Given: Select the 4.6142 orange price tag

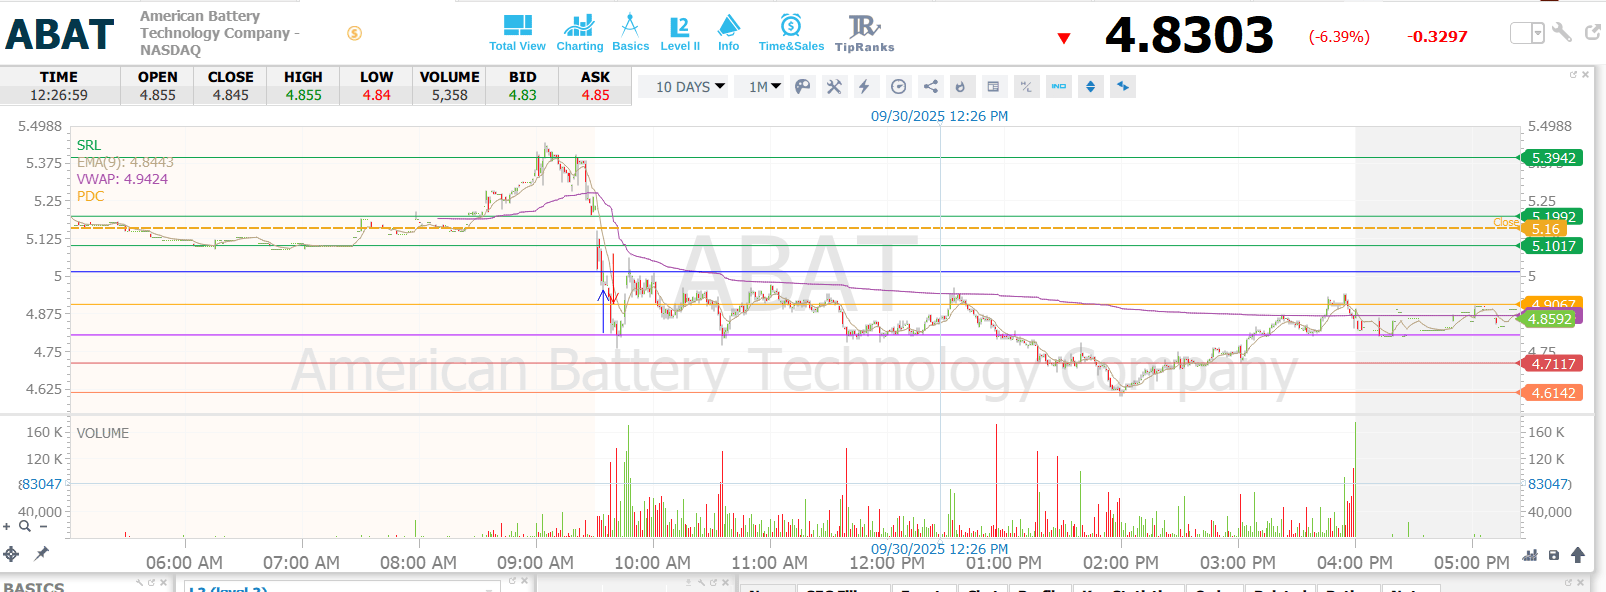Looking at the screenshot, I should (x=1552, y=393).
